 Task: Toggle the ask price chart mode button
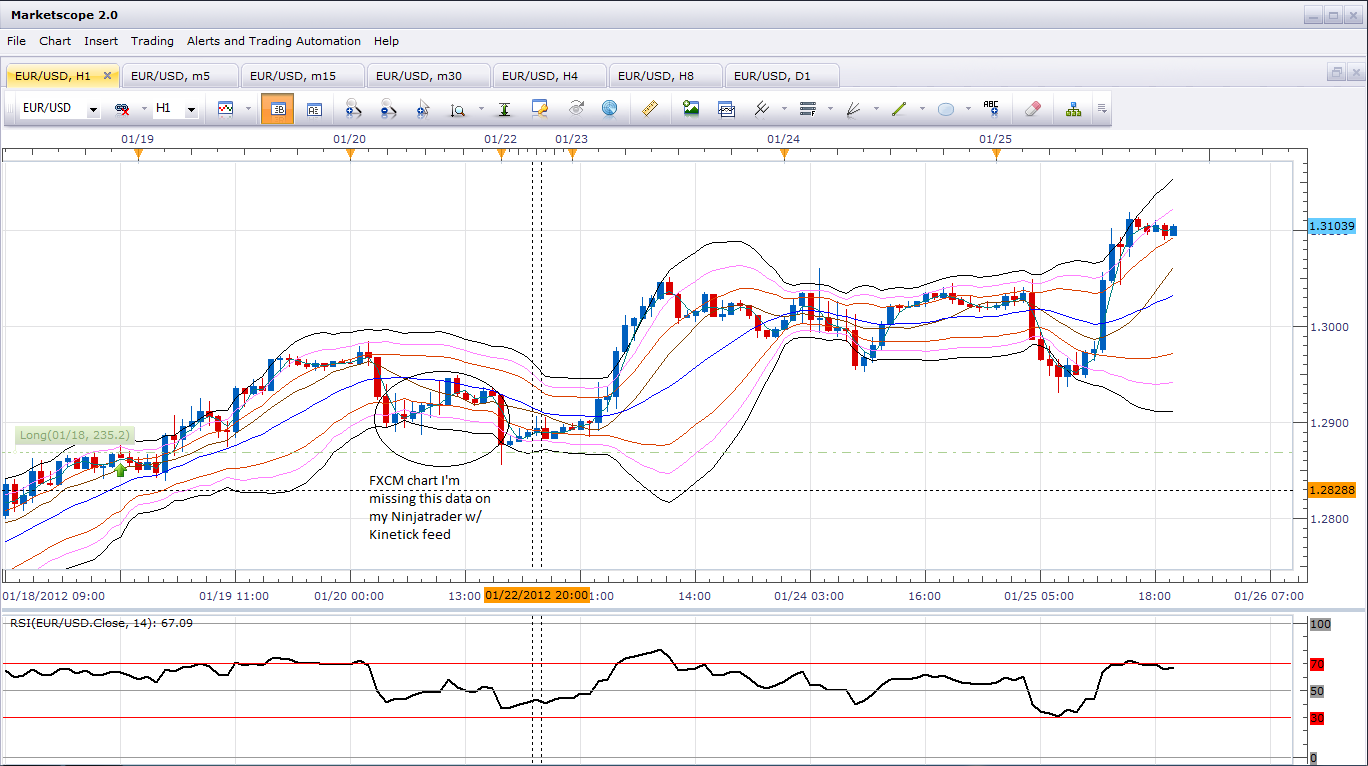point(314,109)
